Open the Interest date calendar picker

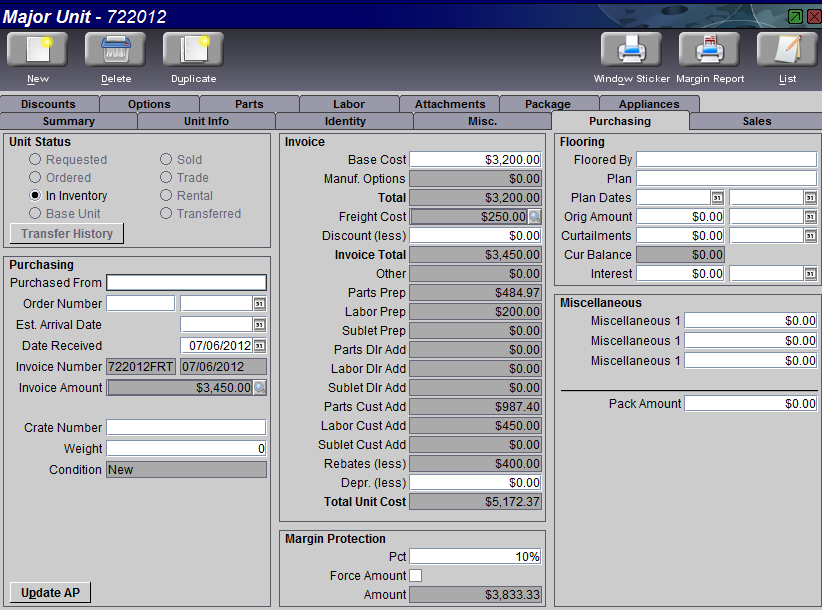tap(810, 274)
